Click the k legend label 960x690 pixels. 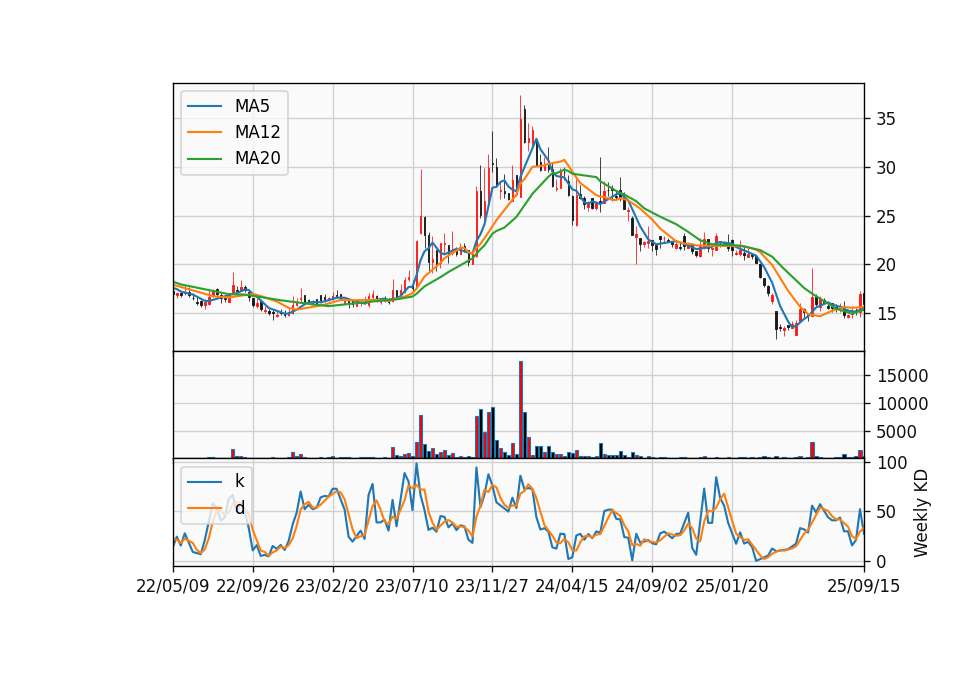(x=239, y=481)
